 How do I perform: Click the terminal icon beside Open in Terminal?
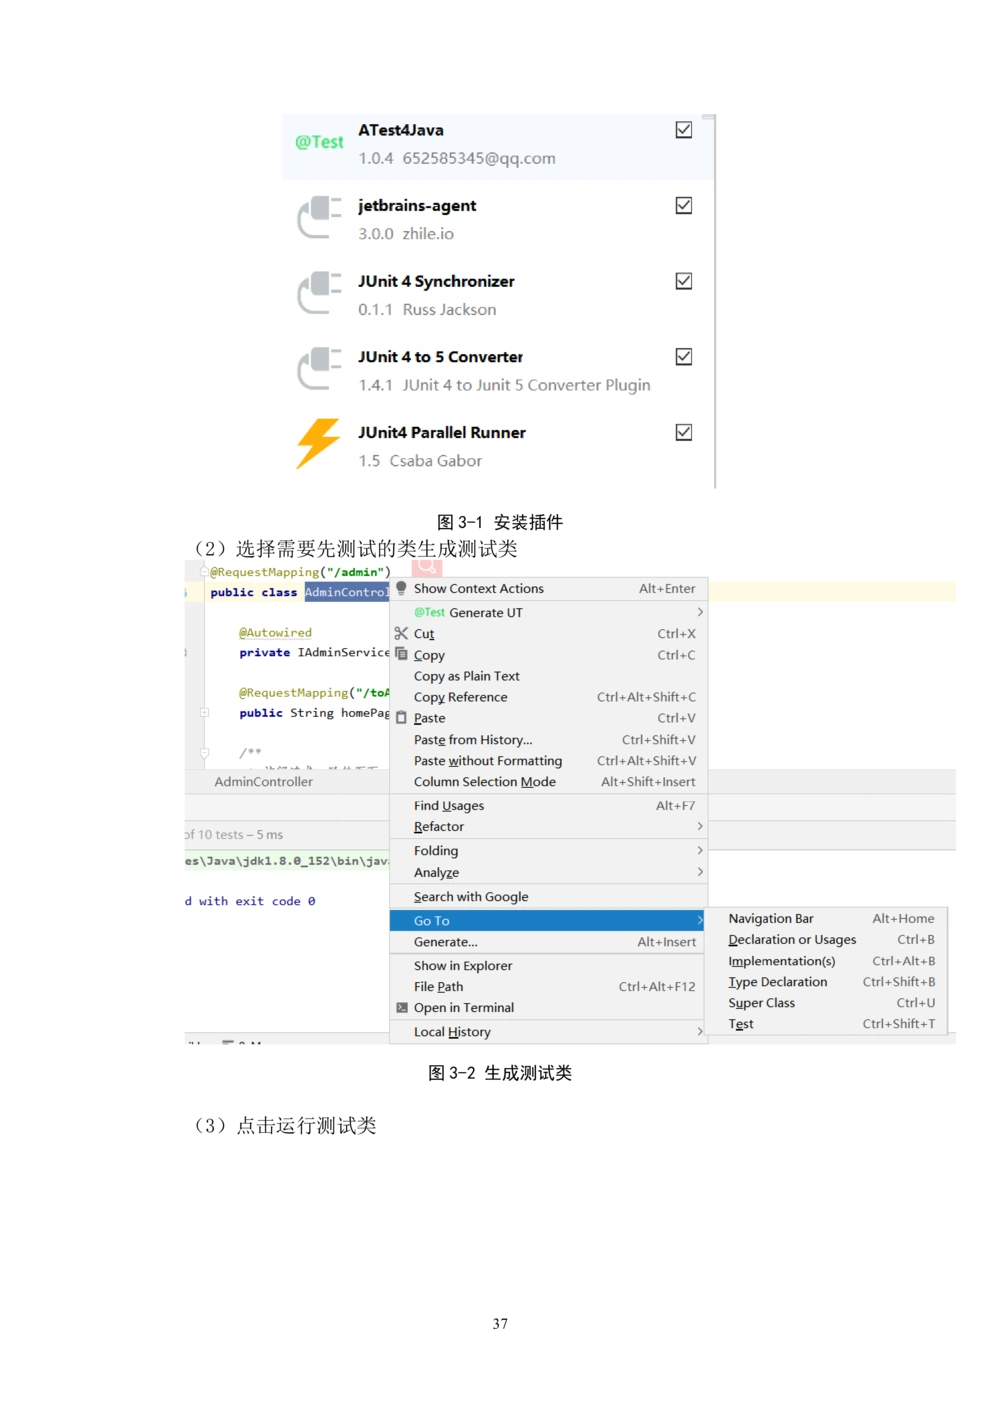(401, 1007)
